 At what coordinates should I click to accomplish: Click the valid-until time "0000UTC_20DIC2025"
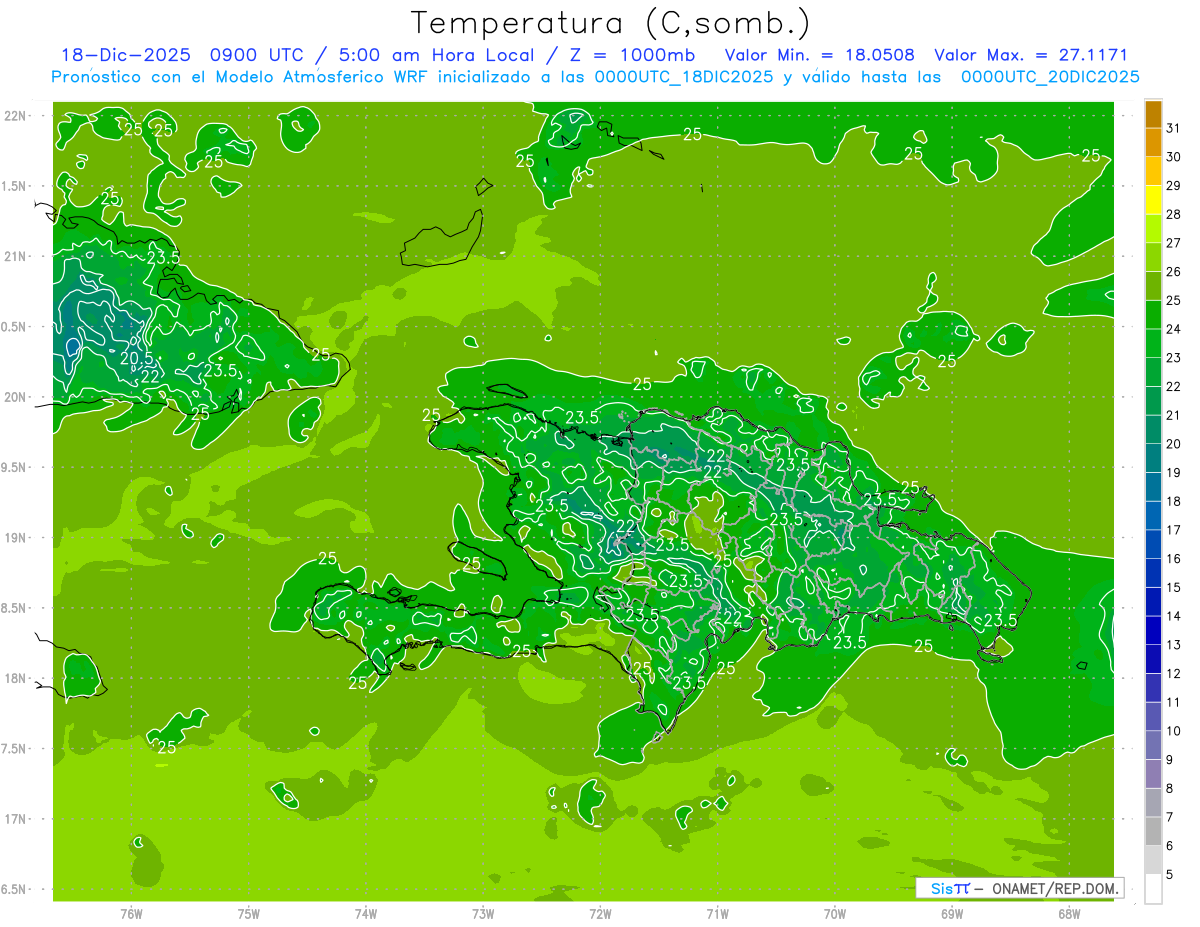(1050, 77)
